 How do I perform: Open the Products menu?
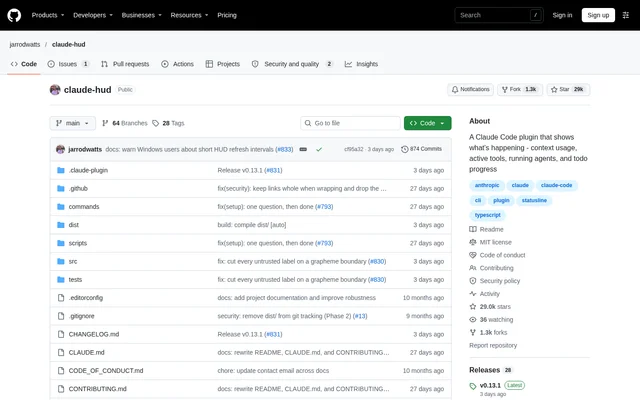(48, 15)
